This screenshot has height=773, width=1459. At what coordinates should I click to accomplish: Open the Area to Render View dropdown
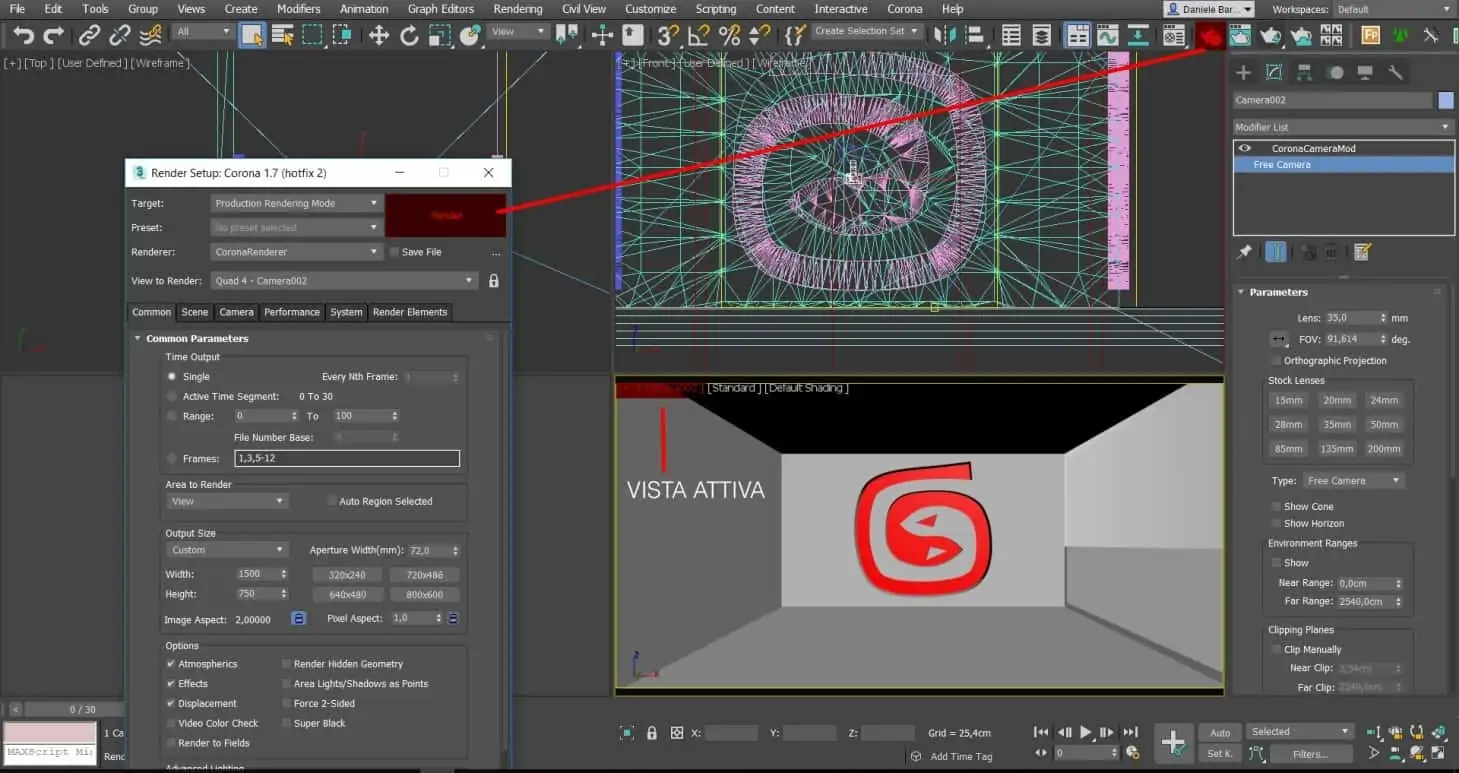227,501
